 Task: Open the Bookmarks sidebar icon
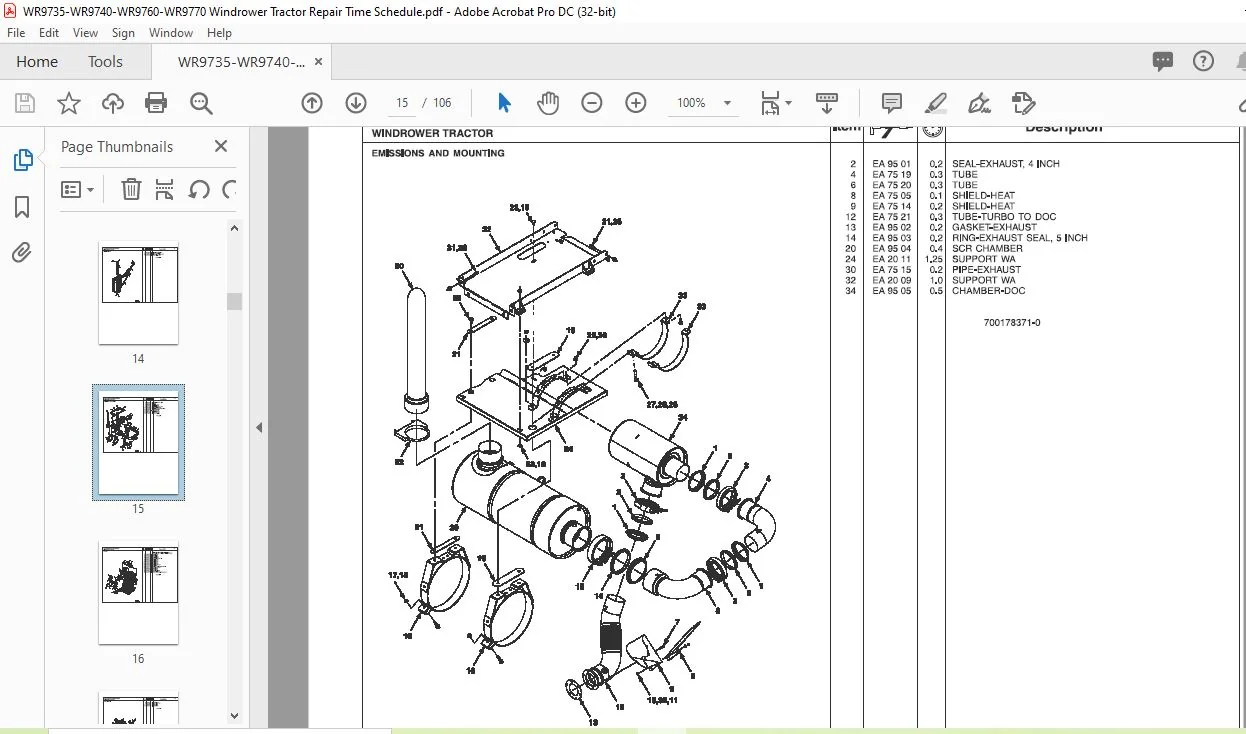click(x=22, y=207)
